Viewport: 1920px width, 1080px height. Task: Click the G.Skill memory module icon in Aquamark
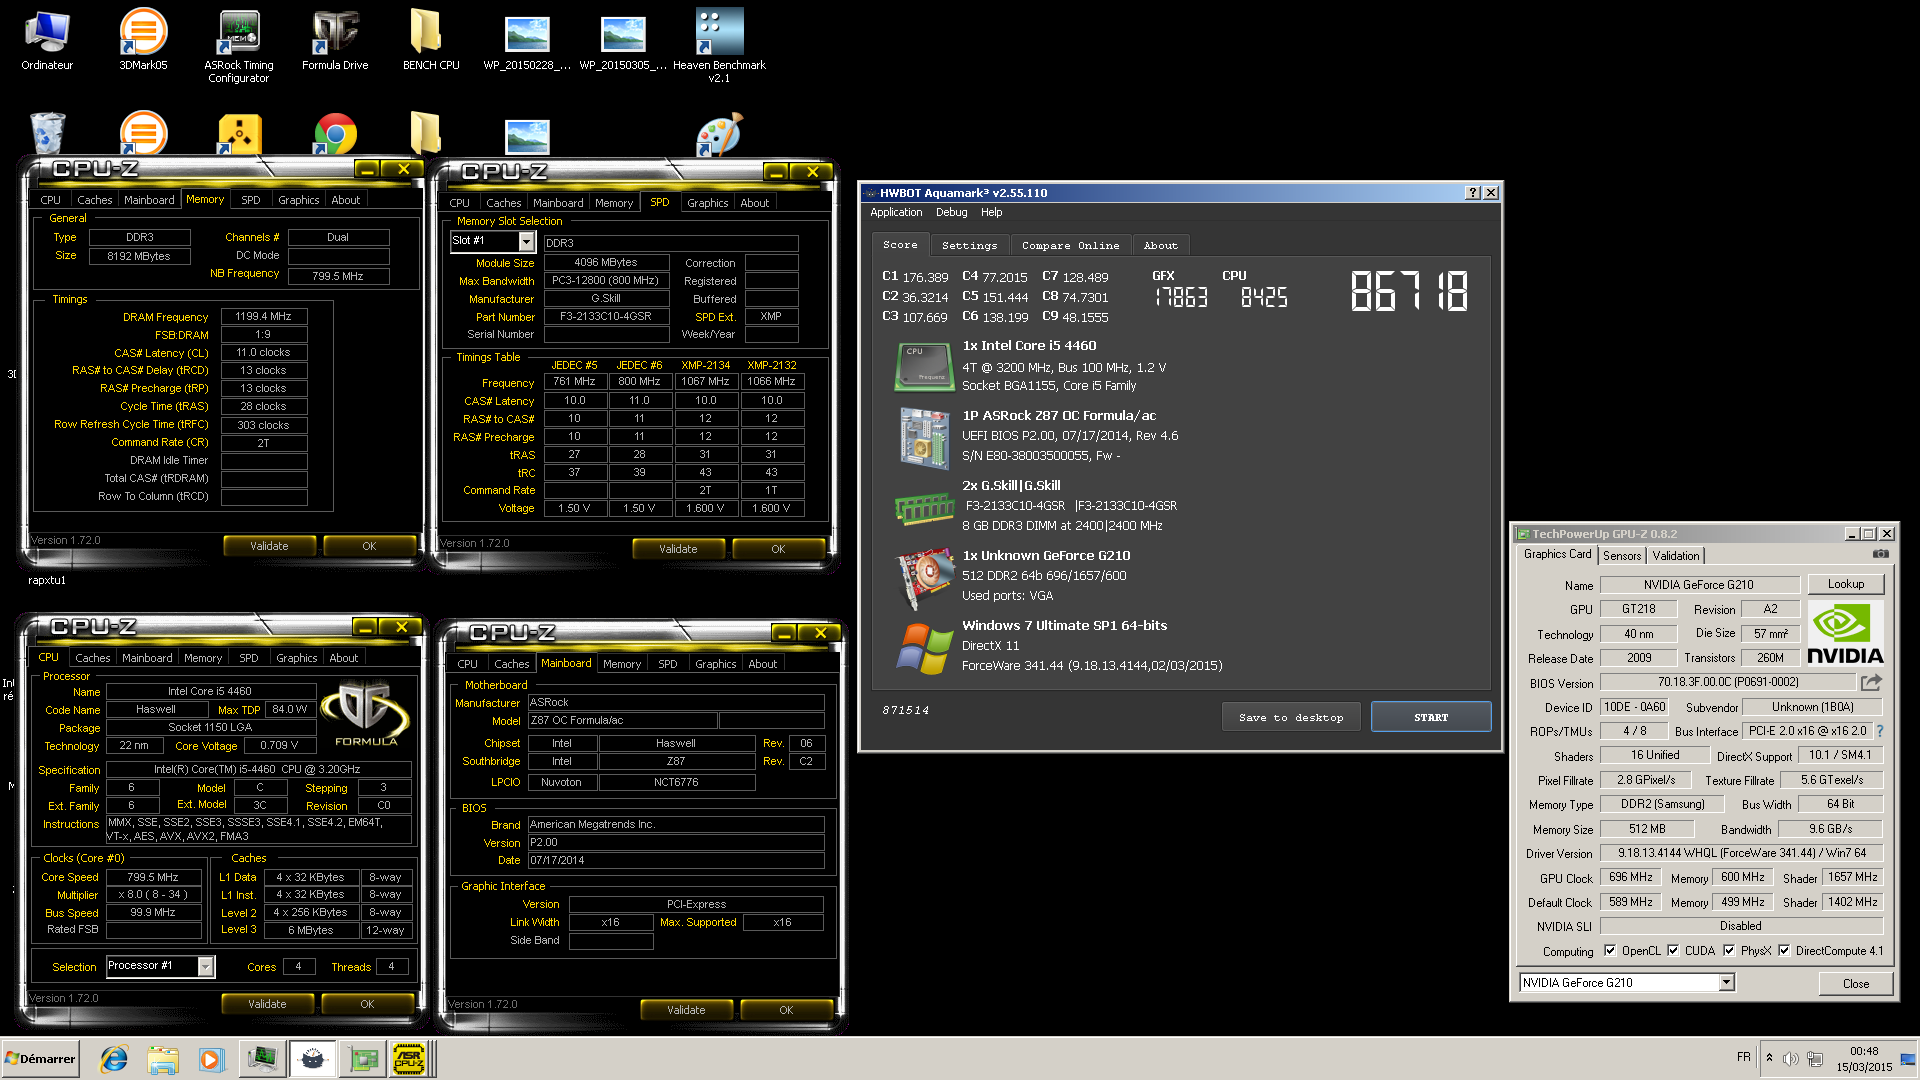click(924, 507)
